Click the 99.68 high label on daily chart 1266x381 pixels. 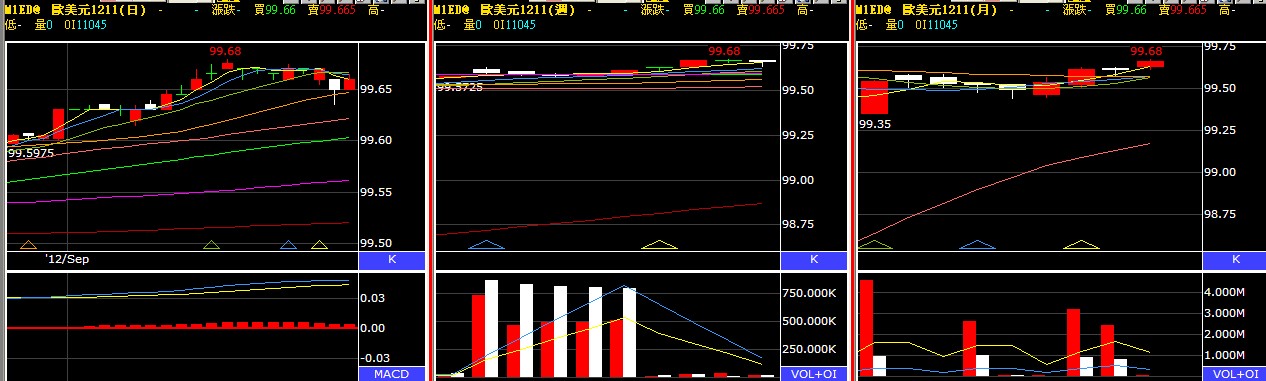(224, 52)
